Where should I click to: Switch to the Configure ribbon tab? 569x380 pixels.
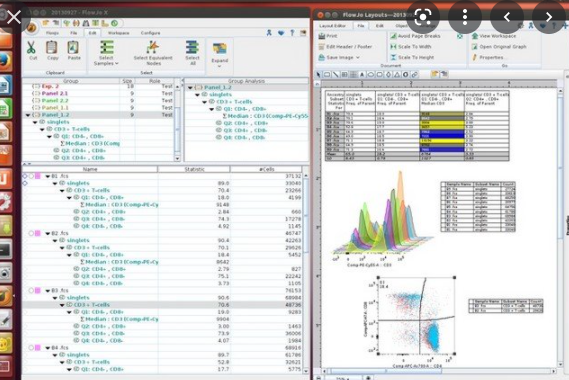click(150, 33)
